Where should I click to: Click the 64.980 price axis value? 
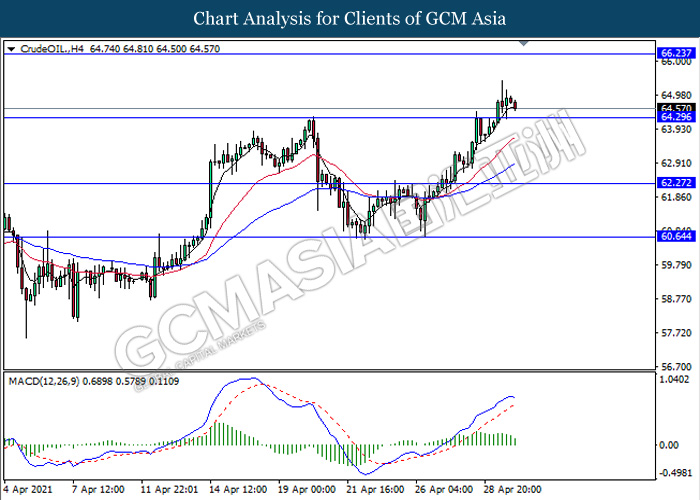676,95
